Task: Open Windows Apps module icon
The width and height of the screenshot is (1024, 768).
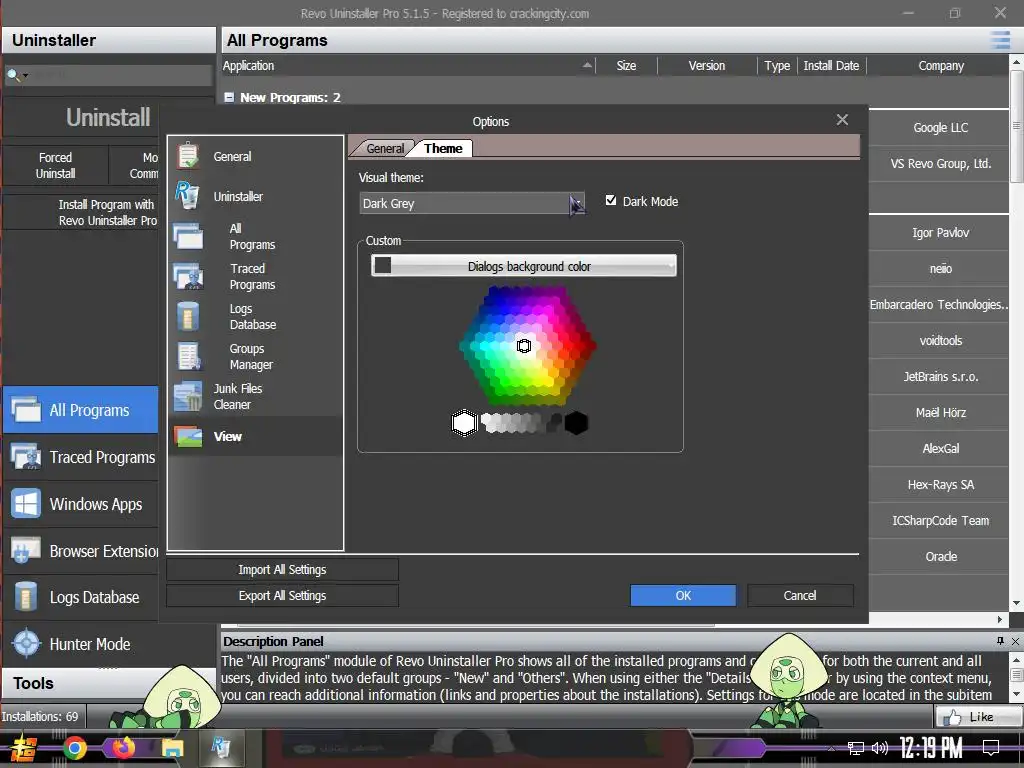Action: (26, 504)
